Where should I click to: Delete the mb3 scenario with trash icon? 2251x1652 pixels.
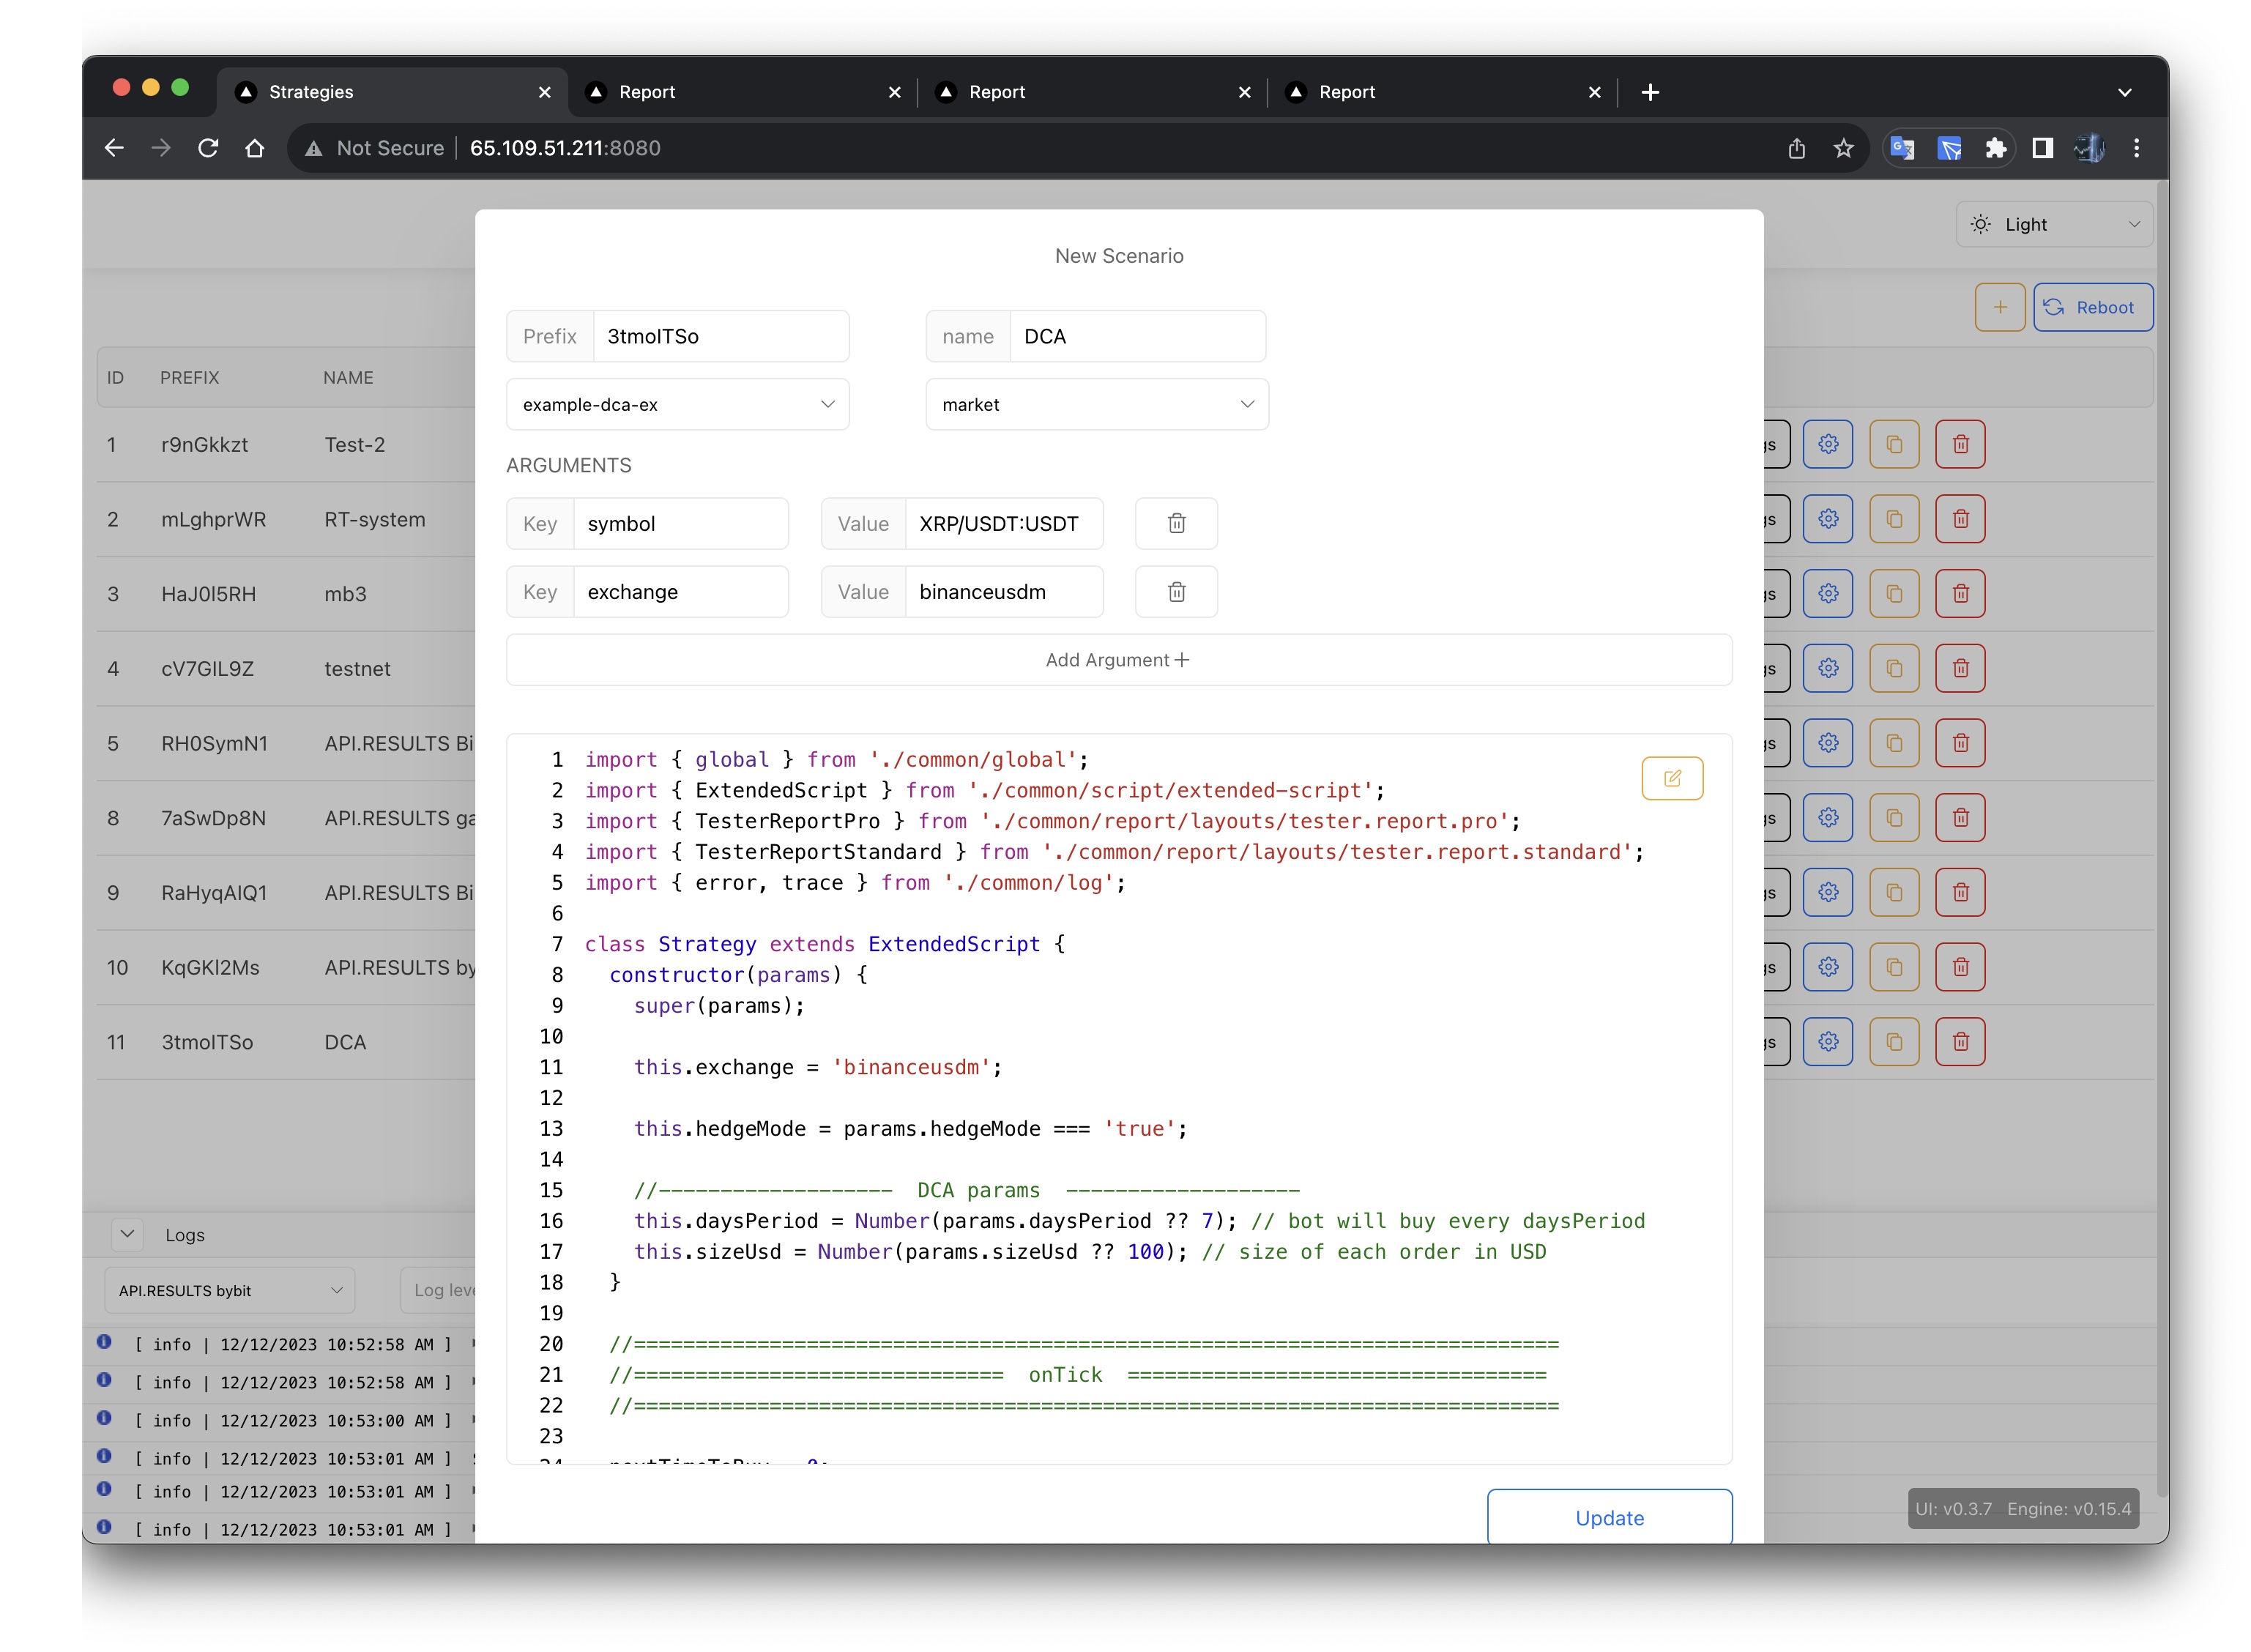point(1959,594)
